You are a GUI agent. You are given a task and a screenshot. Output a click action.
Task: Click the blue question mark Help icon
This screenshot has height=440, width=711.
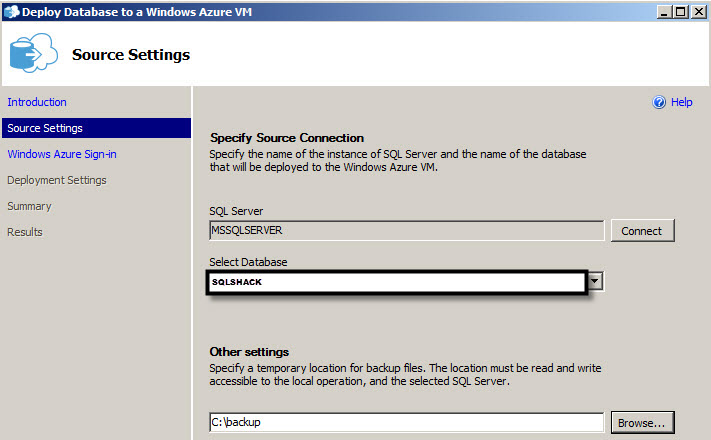click(659, 102)
